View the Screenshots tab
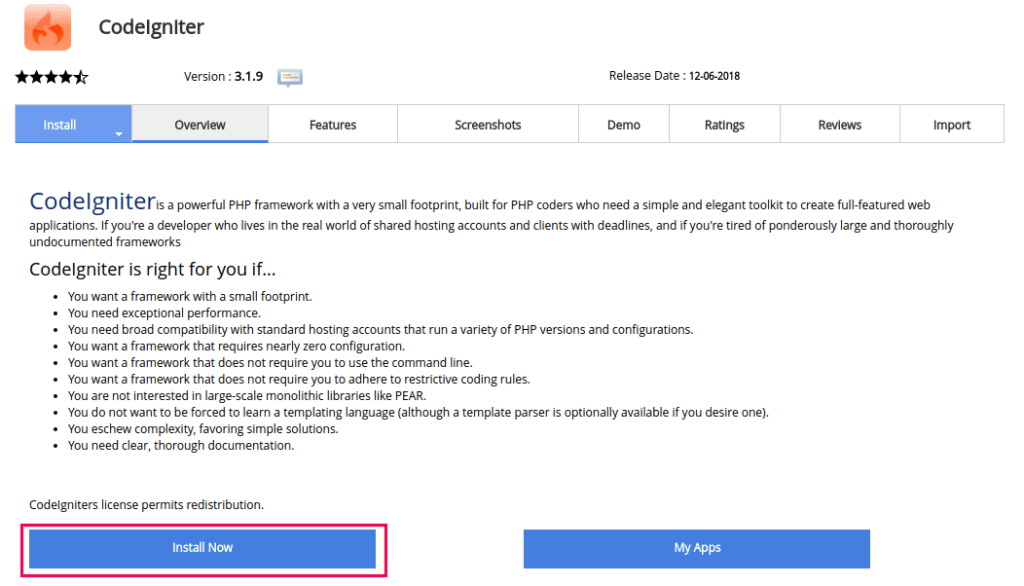 pyautogui.click(x=488, y=125)
